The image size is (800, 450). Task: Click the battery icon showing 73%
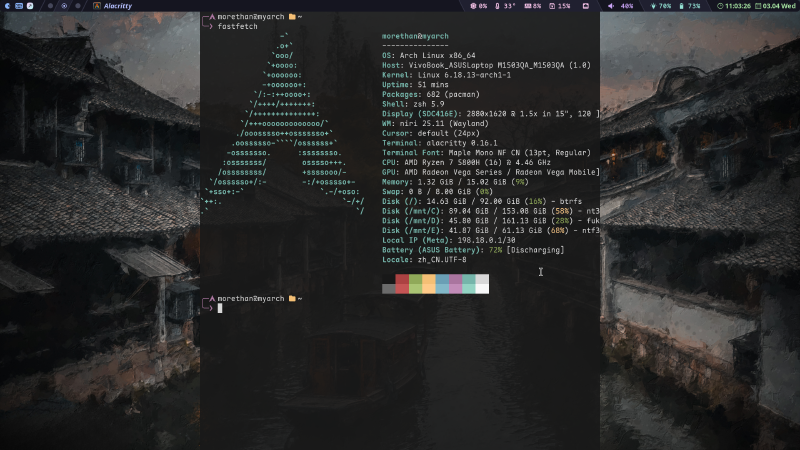point(681,6)
